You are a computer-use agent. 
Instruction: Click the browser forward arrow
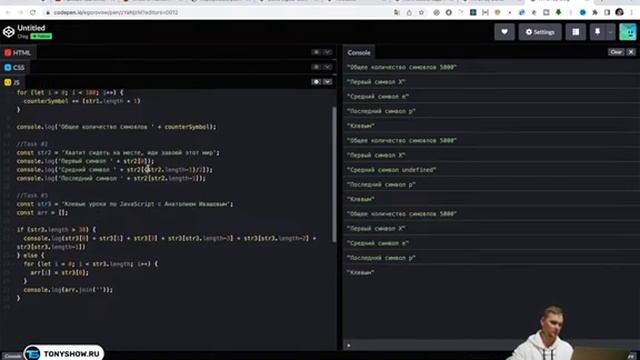(x=20, y=13)
